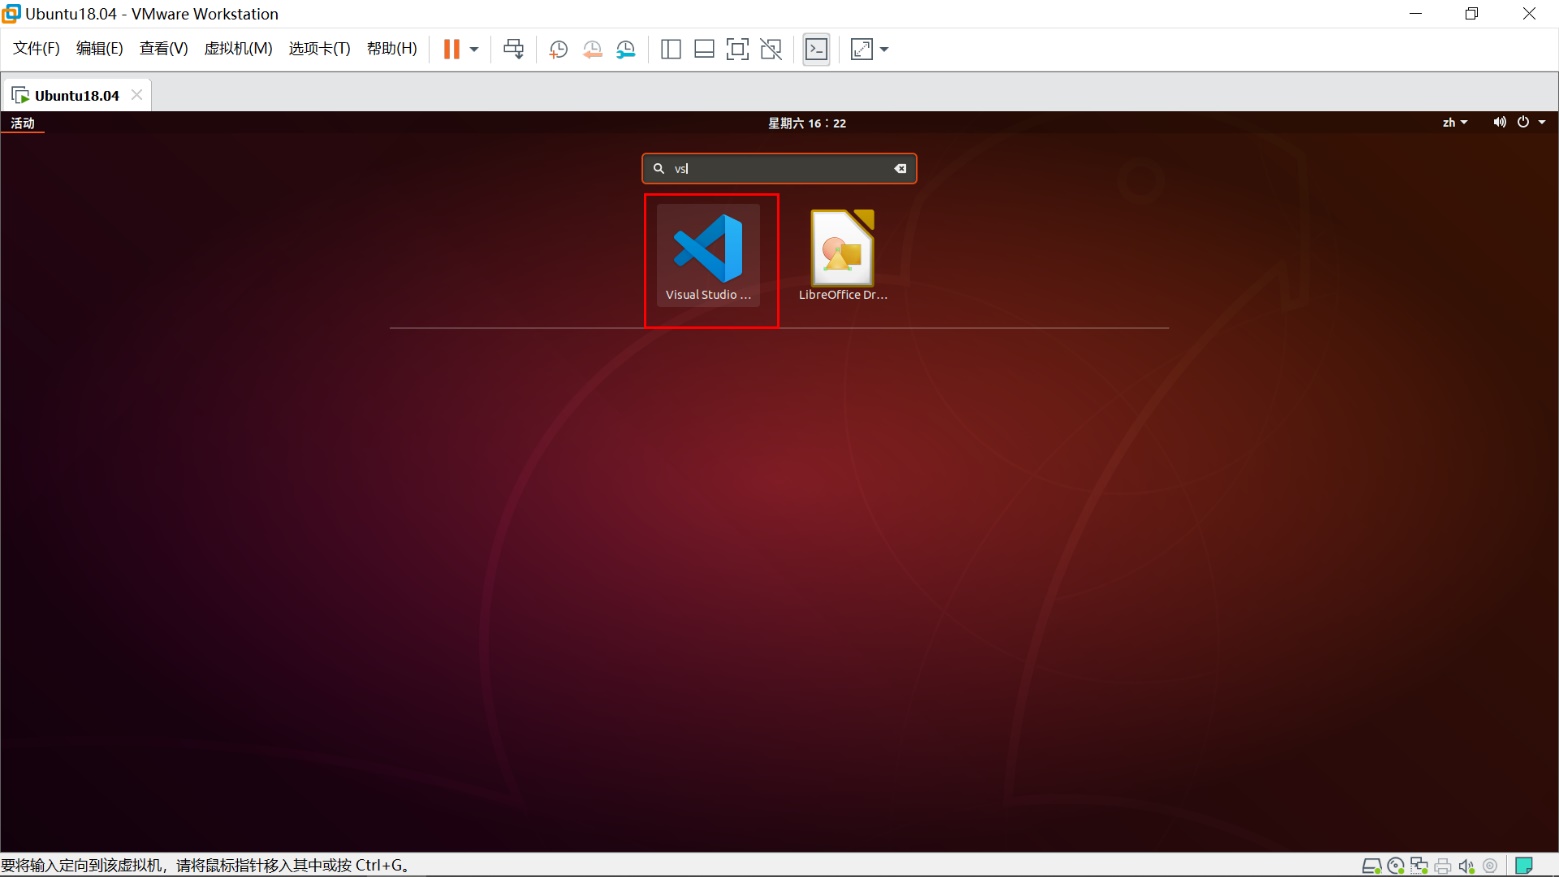Toggle the thumbnail bar view

click(x=704, y=49)
